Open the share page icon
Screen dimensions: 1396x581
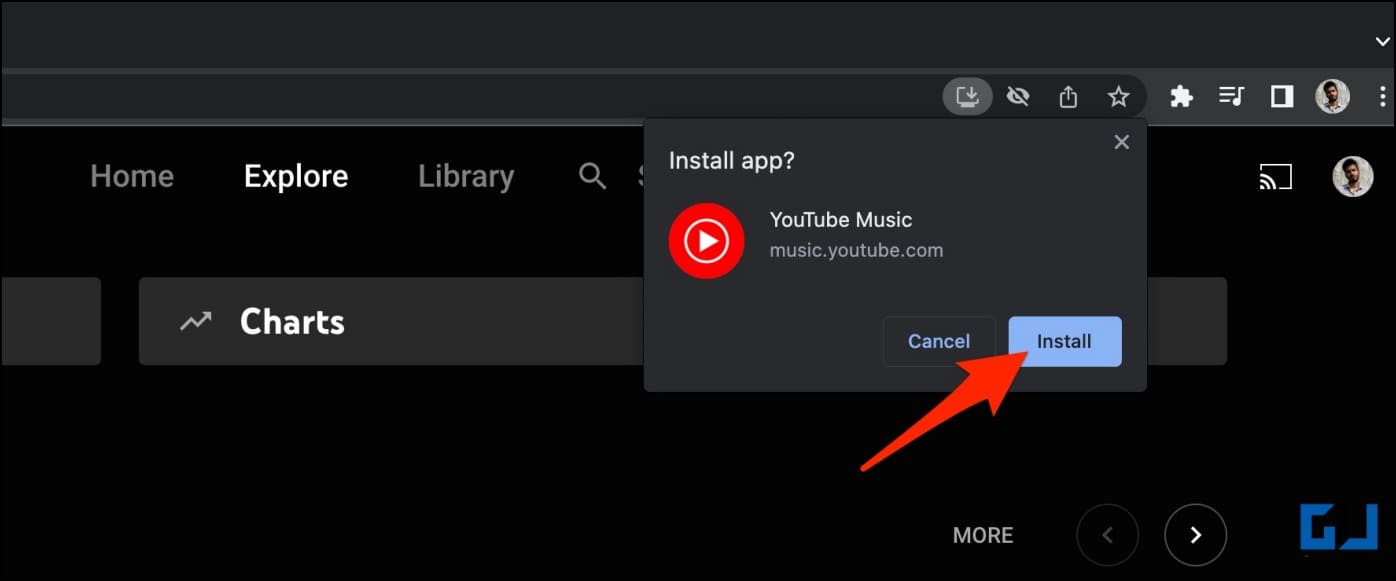[x=1068, y=97]
